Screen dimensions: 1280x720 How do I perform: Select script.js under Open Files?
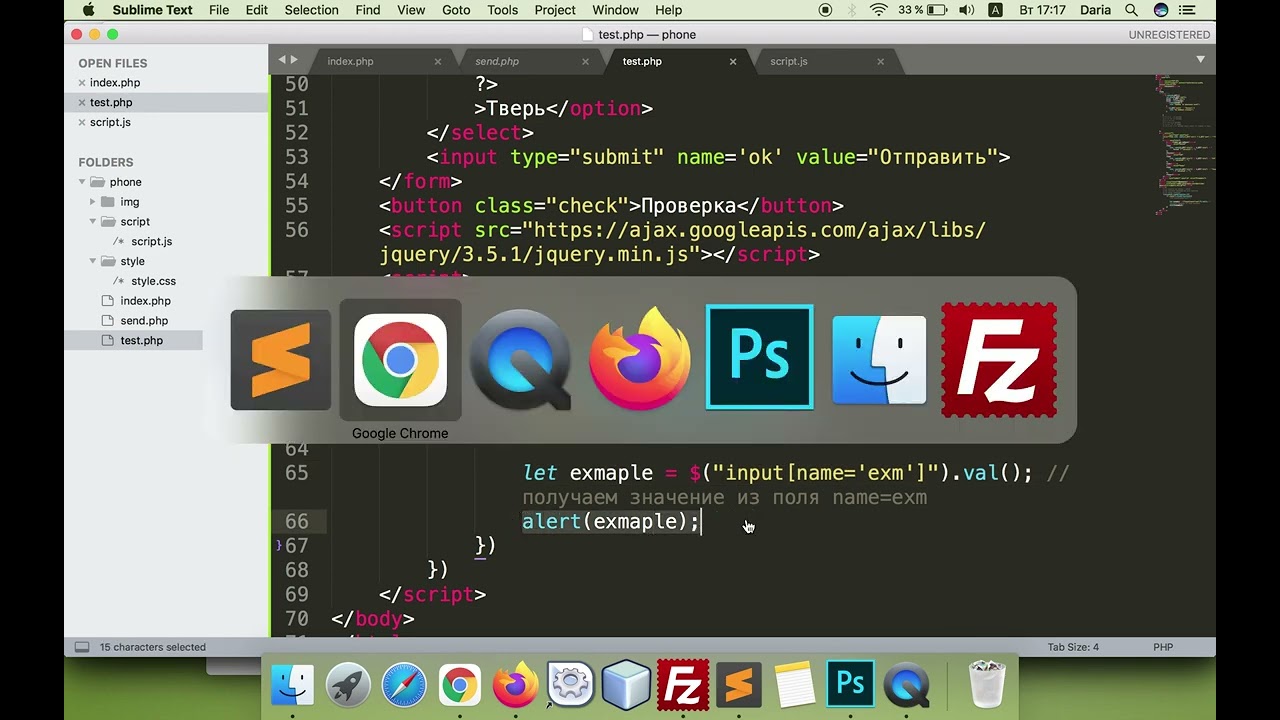click(x=110, y=122)
